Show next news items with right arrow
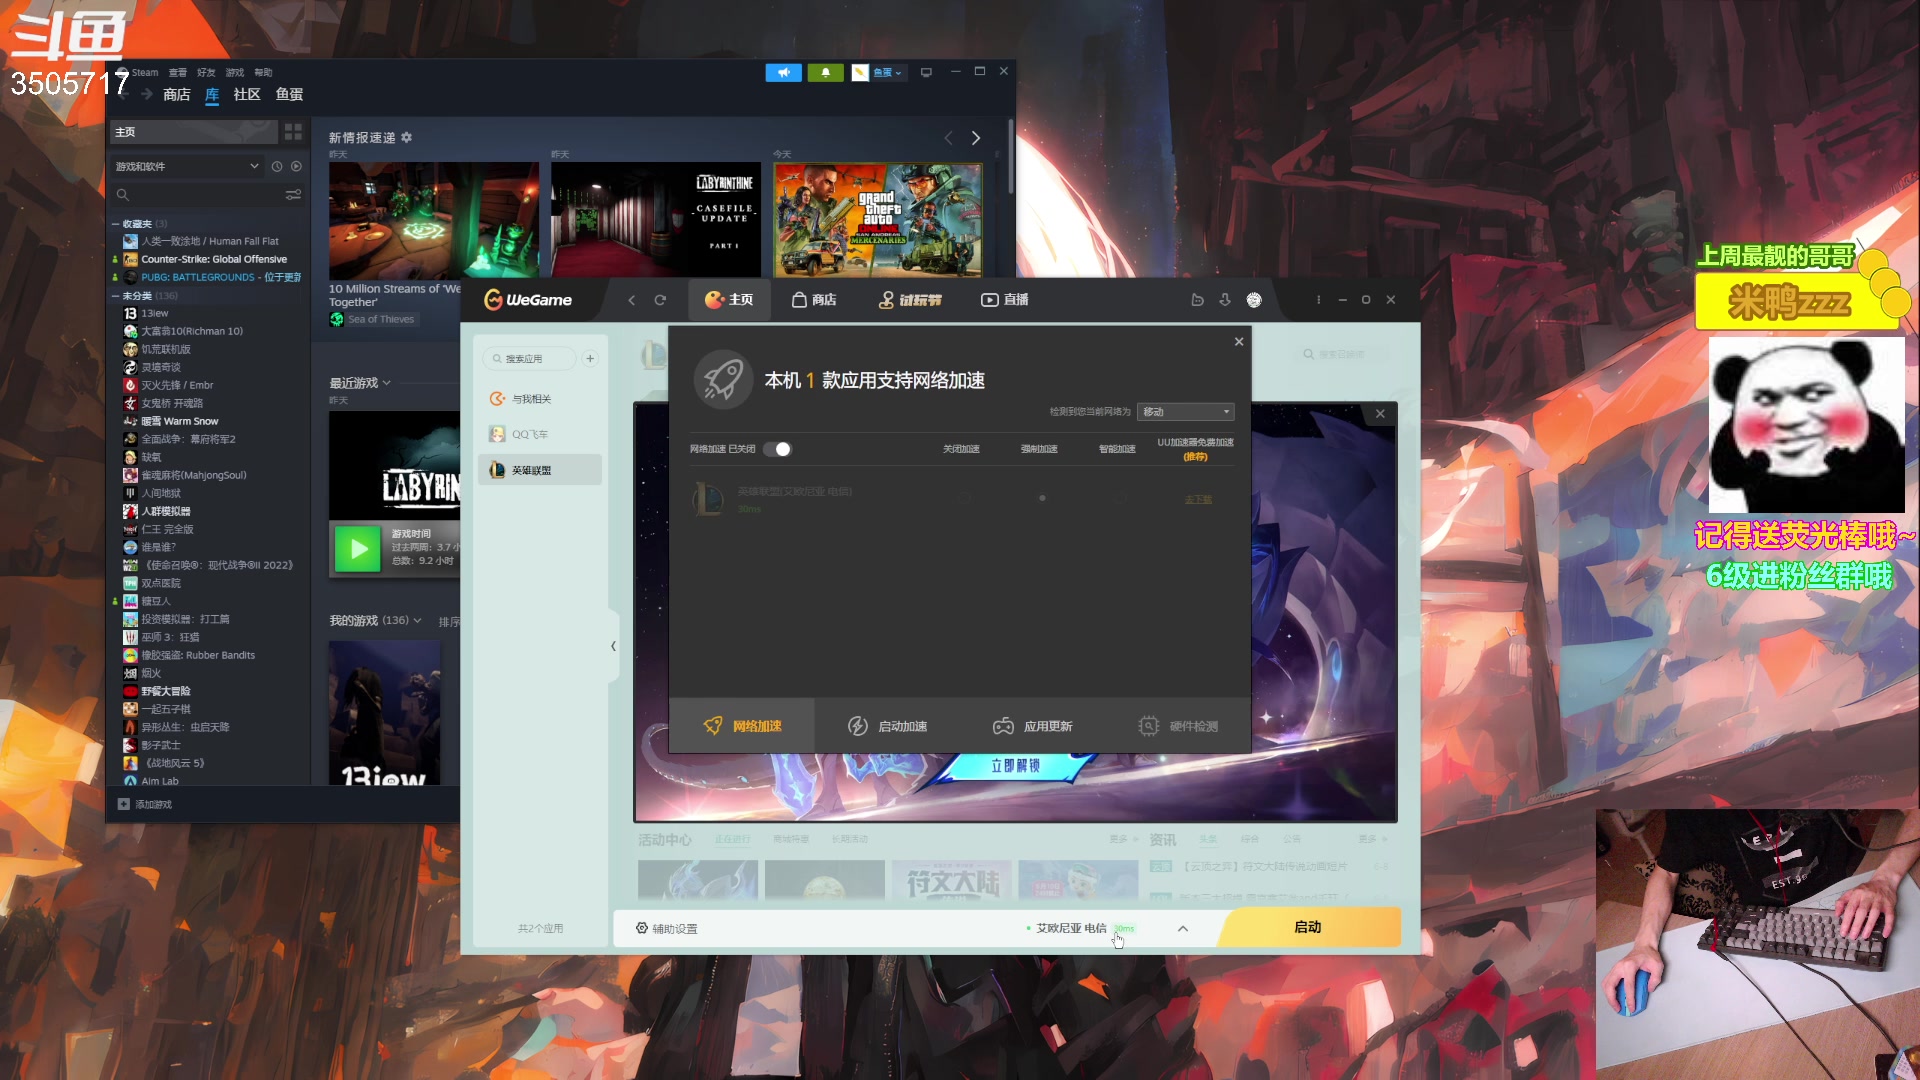 (x=976, y=138)
